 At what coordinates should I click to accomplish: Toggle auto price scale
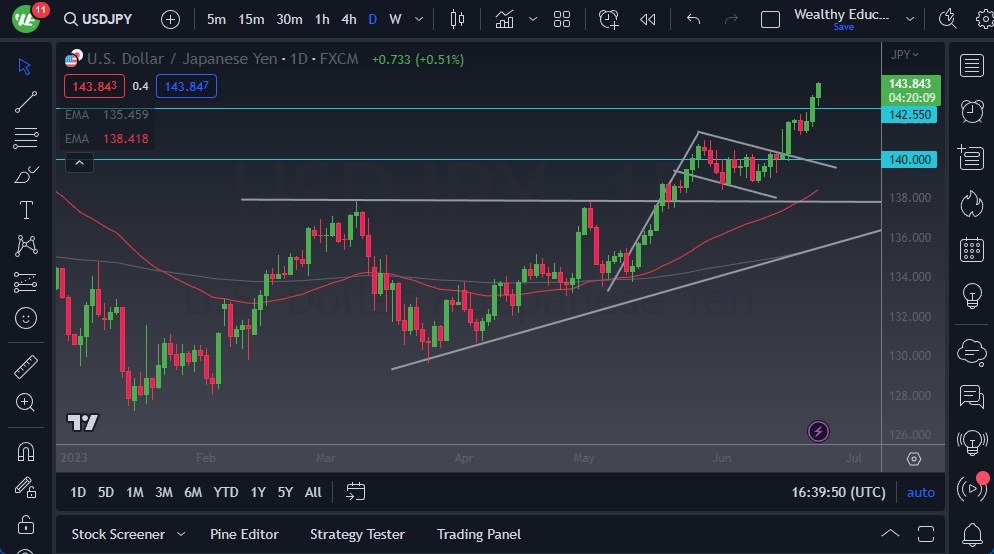coord(920,492)
